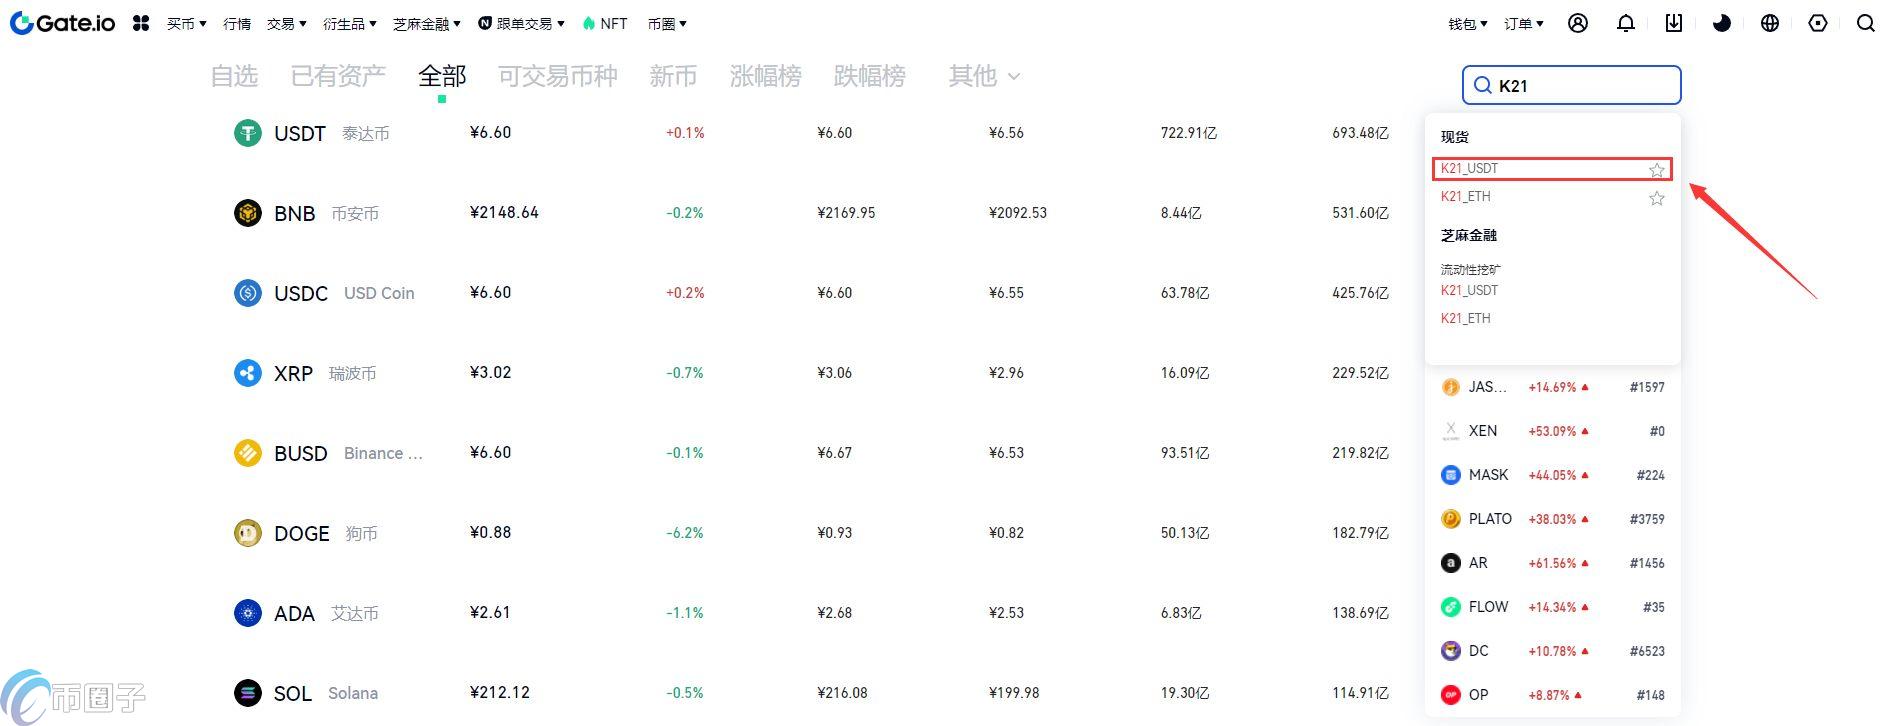The image size is (1892, 726).
Task: Click the header search magnifier icon
Action: click(x=1866, y=23)
